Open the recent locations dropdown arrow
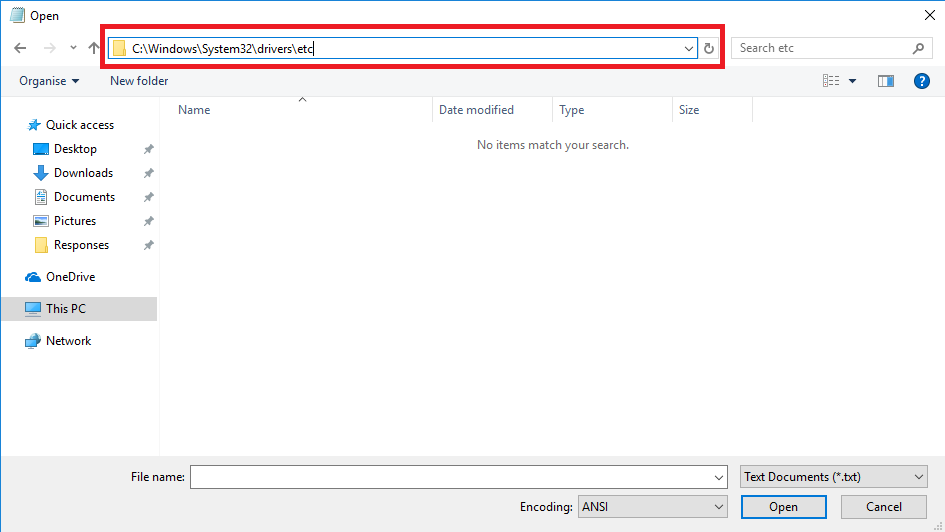The height and width of the screenshot is (532, 945). click(x=73, y=48)
